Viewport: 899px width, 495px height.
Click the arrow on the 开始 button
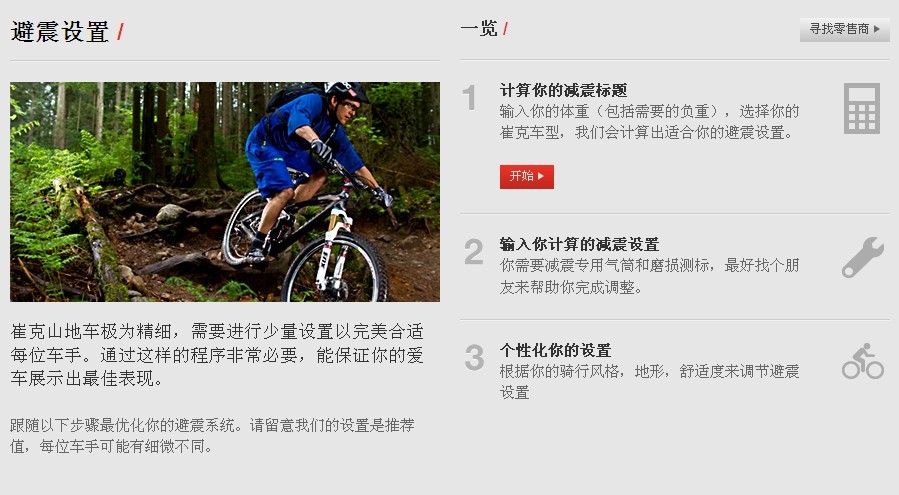pos(541,176)
